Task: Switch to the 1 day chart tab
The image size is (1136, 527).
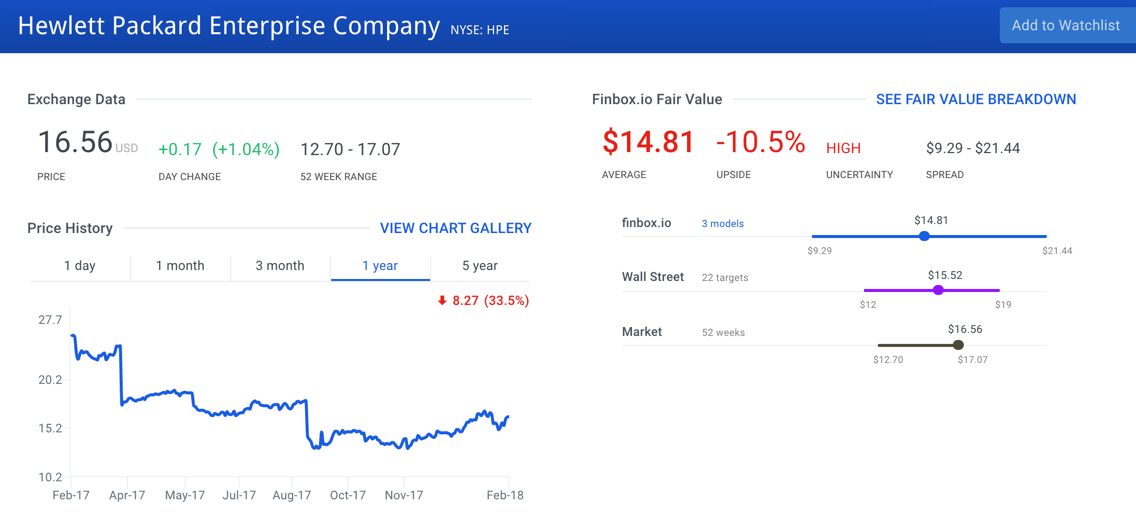Action: [x=80, y=266]
